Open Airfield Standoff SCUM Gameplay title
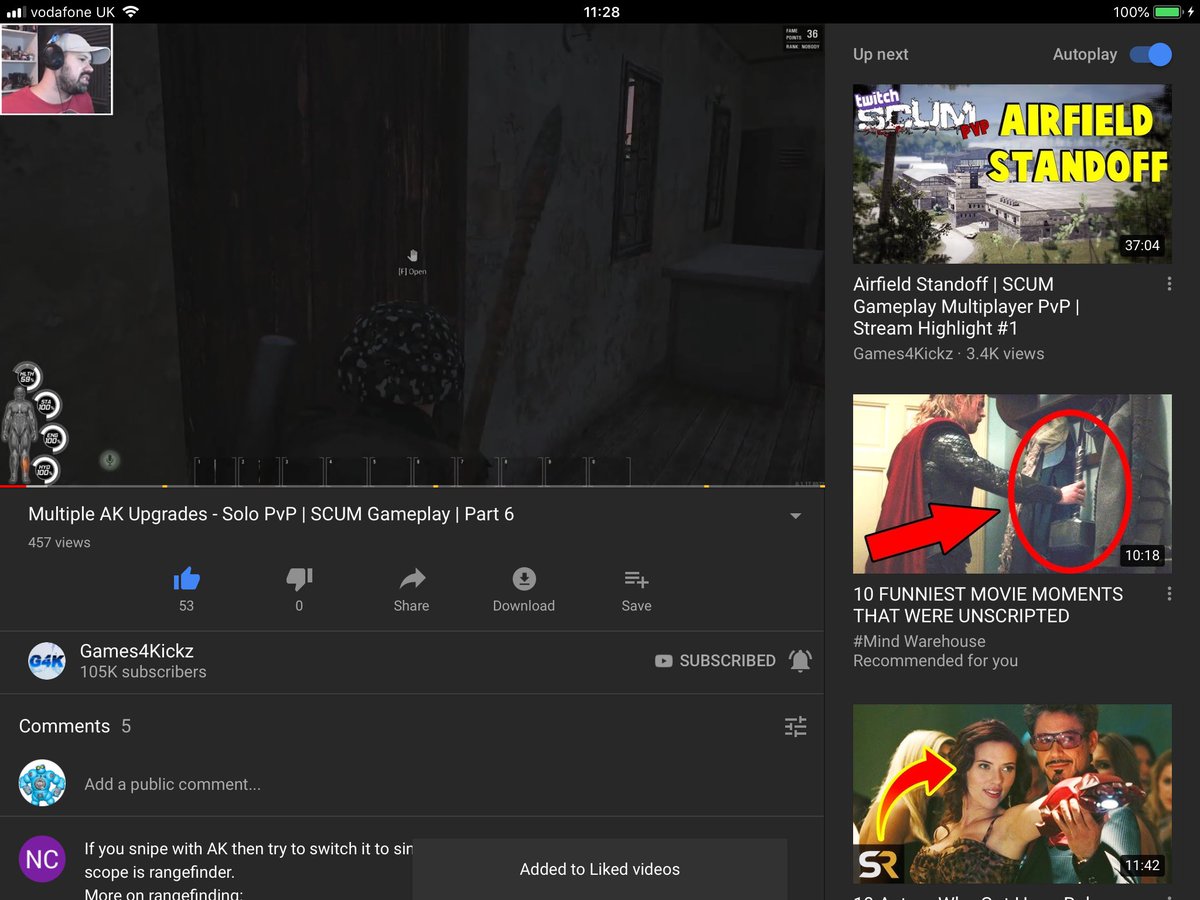1200x900 pixels. tap(966, 306)
